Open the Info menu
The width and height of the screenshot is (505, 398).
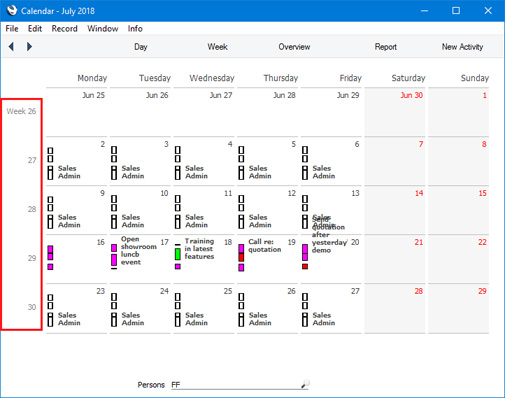pyautogui.click(x=135, y=29)
